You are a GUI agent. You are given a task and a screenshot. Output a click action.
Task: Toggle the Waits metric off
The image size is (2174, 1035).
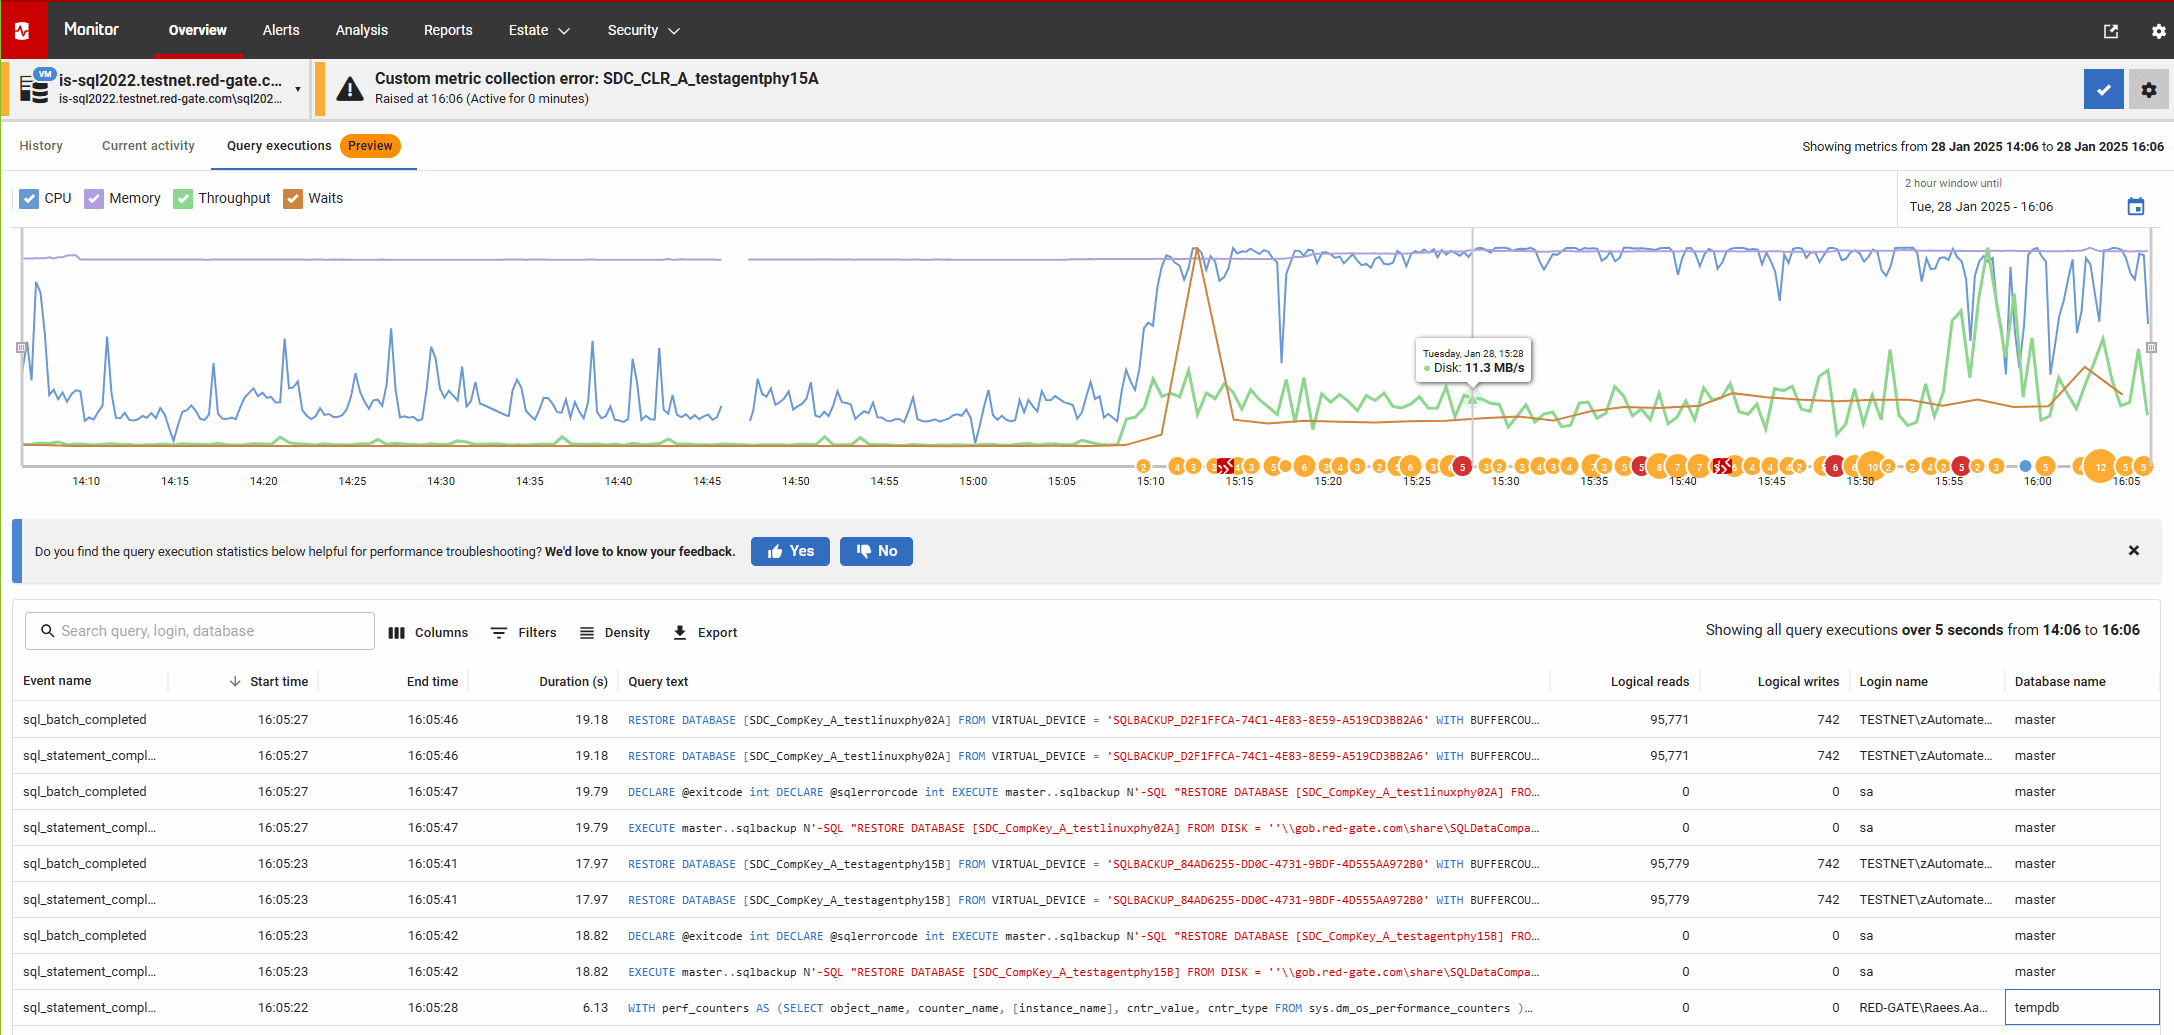pyautogui.click(x=293, y=198)
